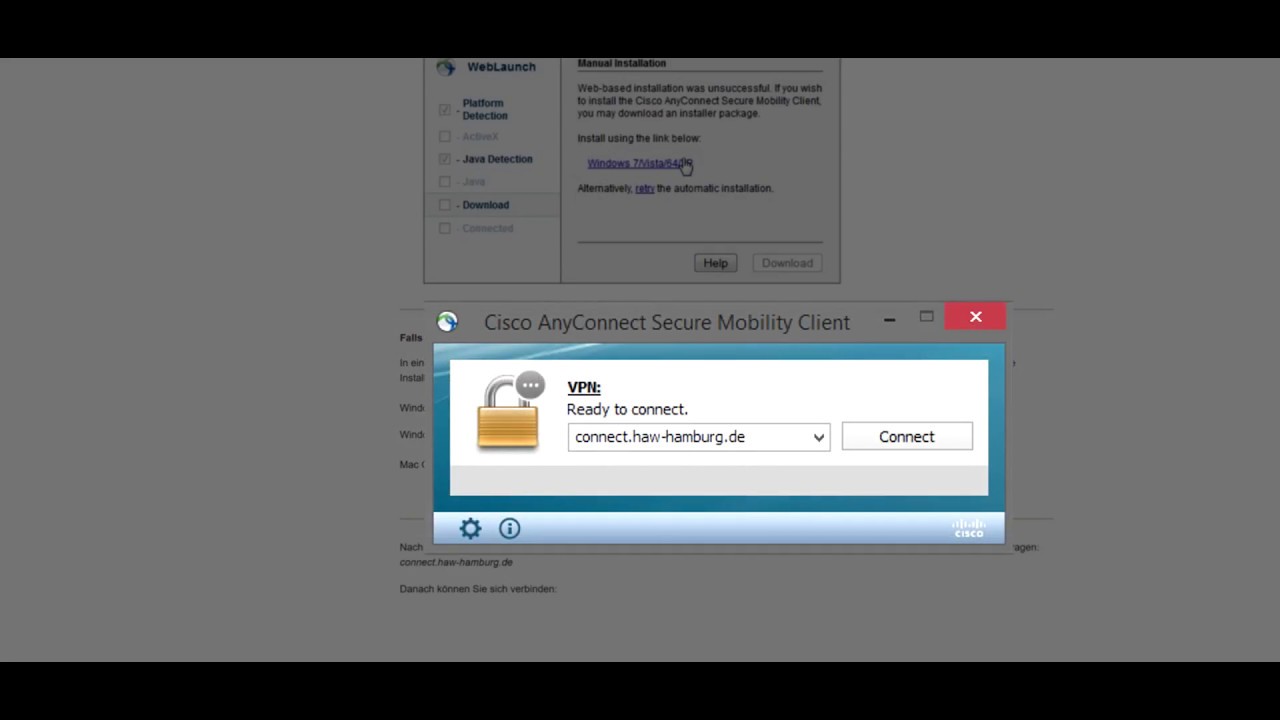1280x720 pixels.
Task: Toggle the Java checkbox in WebLaunch
Action: [x=445, y=182]
